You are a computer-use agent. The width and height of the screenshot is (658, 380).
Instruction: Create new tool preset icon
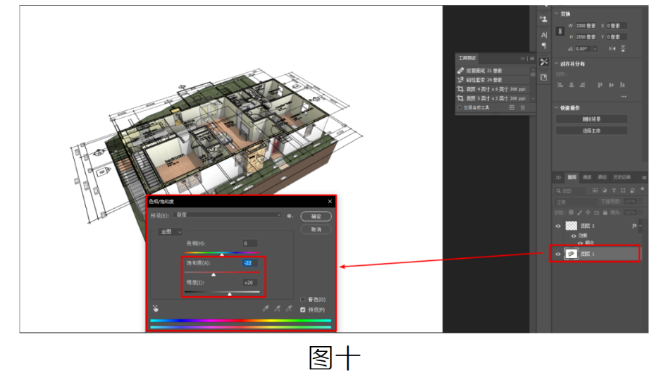[x=512, y=107]
